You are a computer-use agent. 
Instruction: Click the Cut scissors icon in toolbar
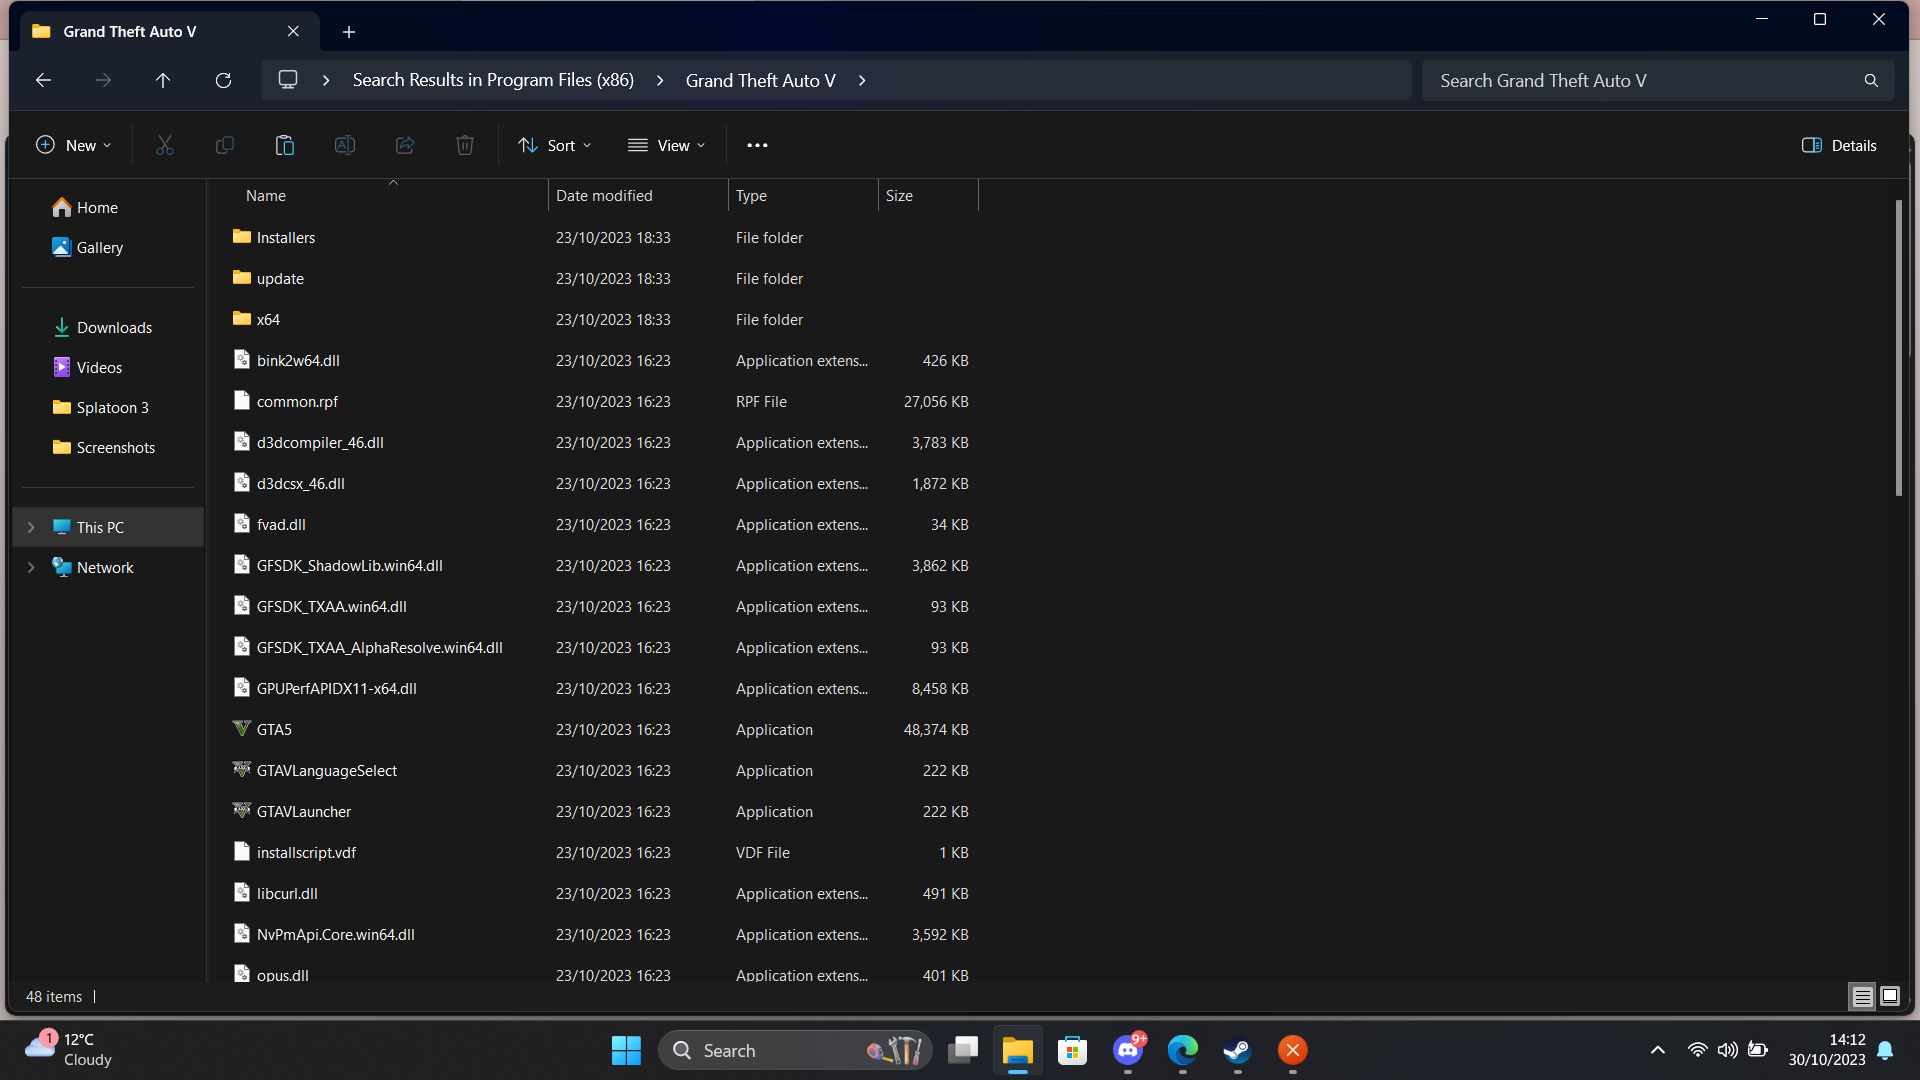click(165, 146)
